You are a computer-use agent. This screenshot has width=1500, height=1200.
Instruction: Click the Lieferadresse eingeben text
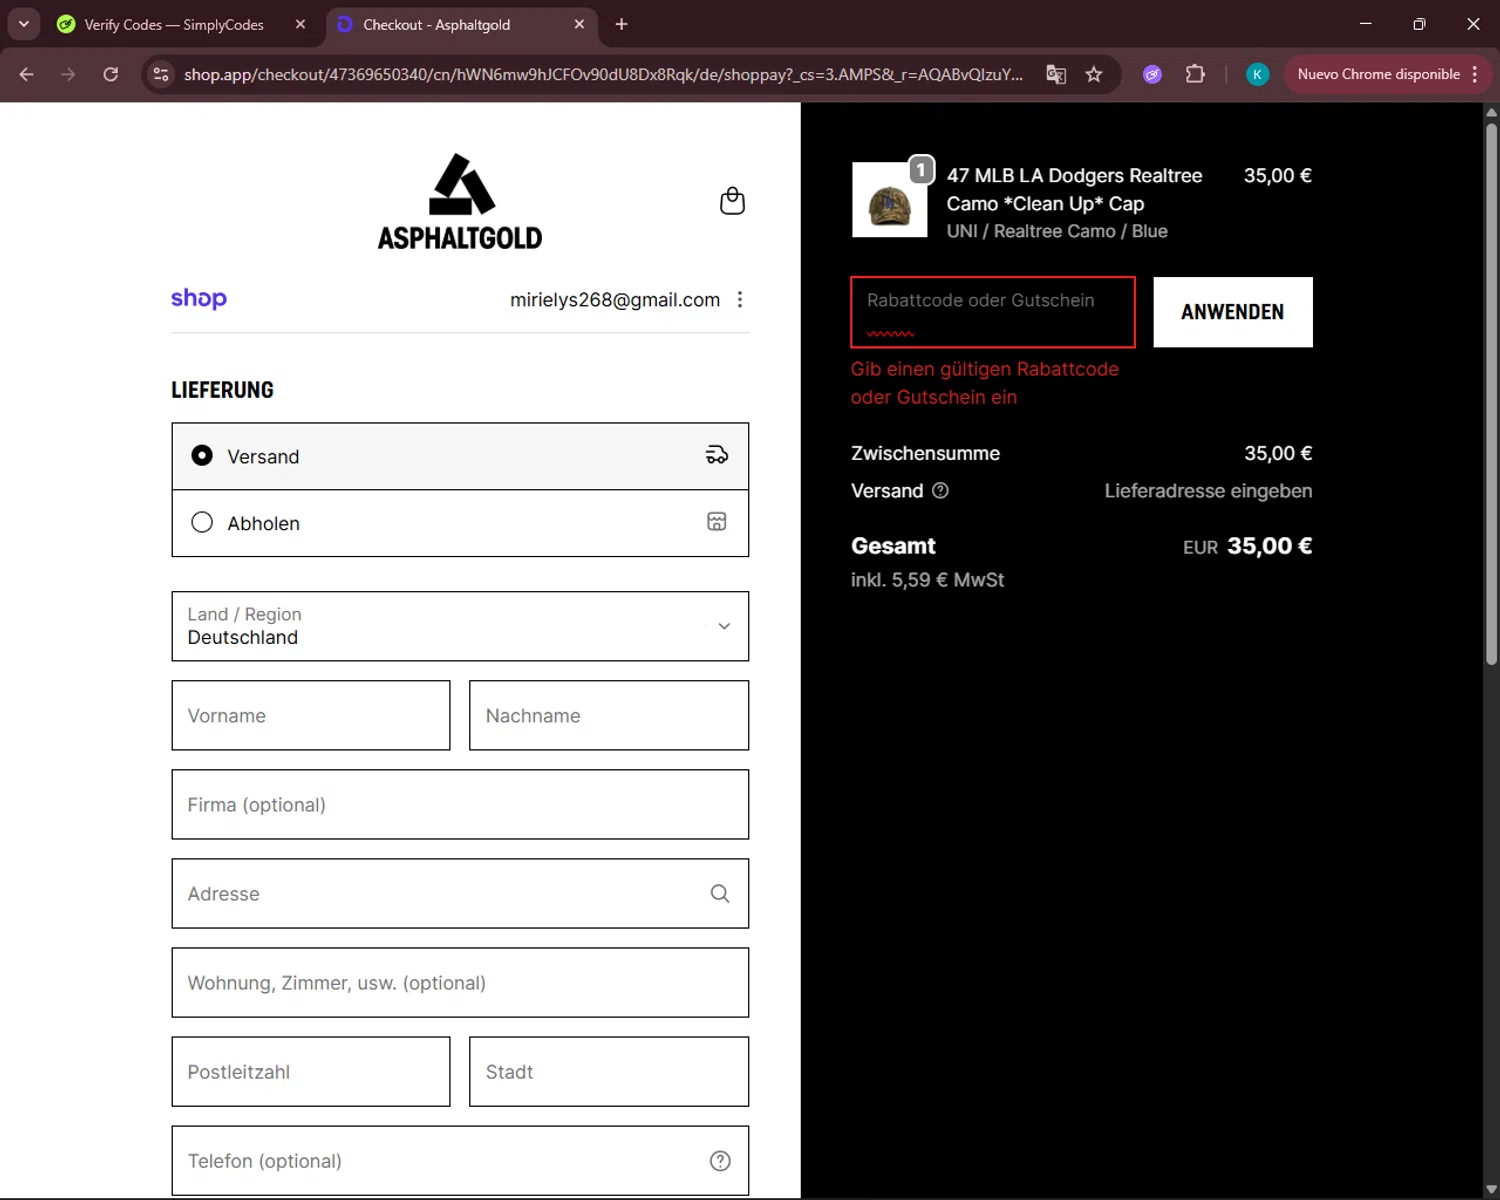[1208, 490]
